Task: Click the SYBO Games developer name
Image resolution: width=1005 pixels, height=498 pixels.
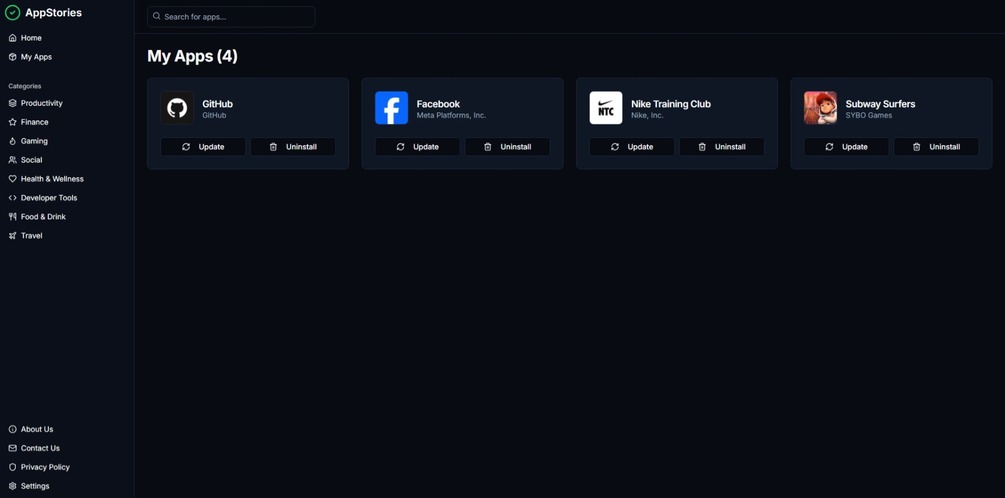Action: coord(868,115)
